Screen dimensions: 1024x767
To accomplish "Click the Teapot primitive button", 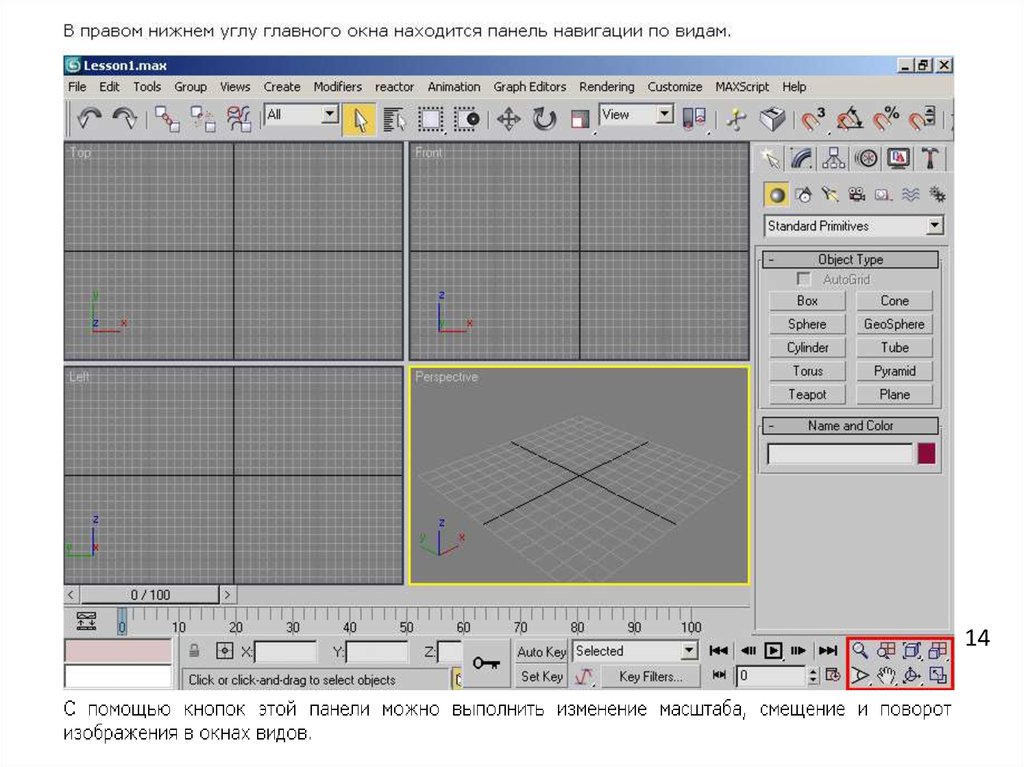I will tap(807, 394).
